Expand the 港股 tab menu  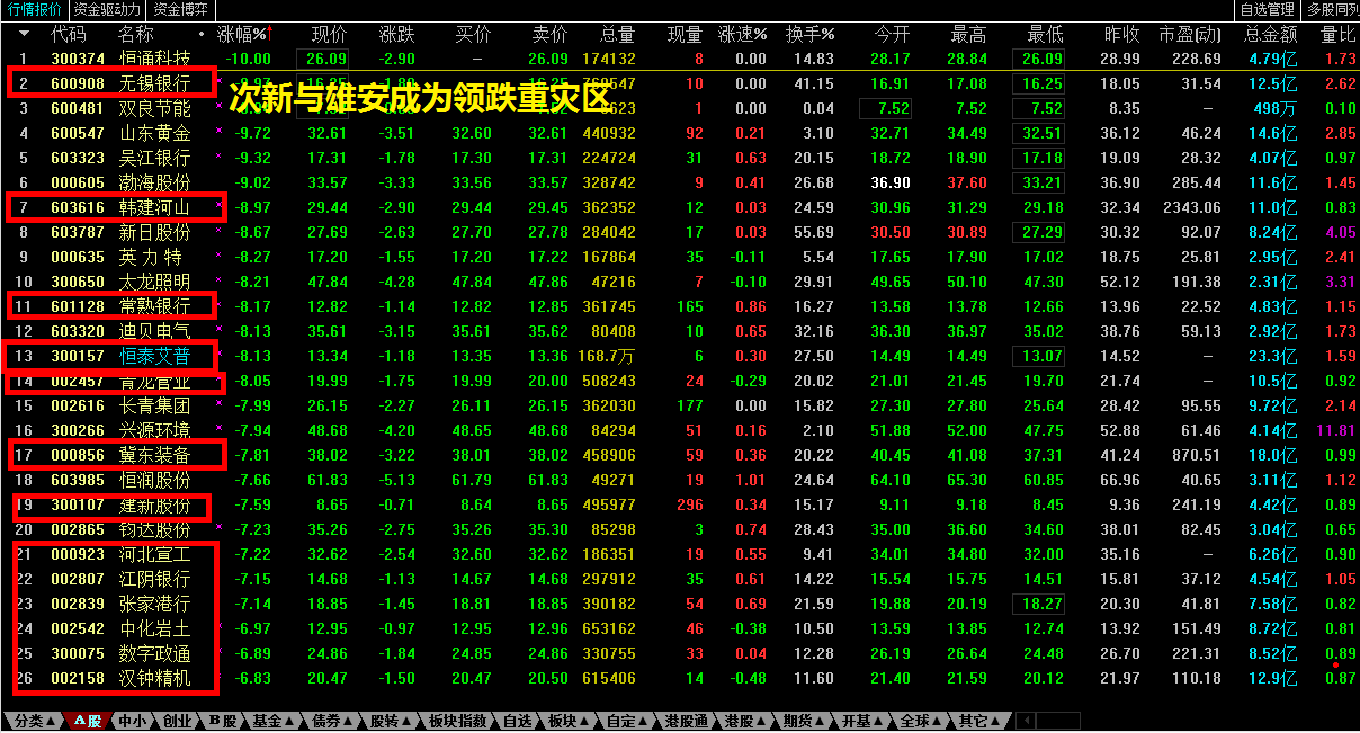point(746,721)
